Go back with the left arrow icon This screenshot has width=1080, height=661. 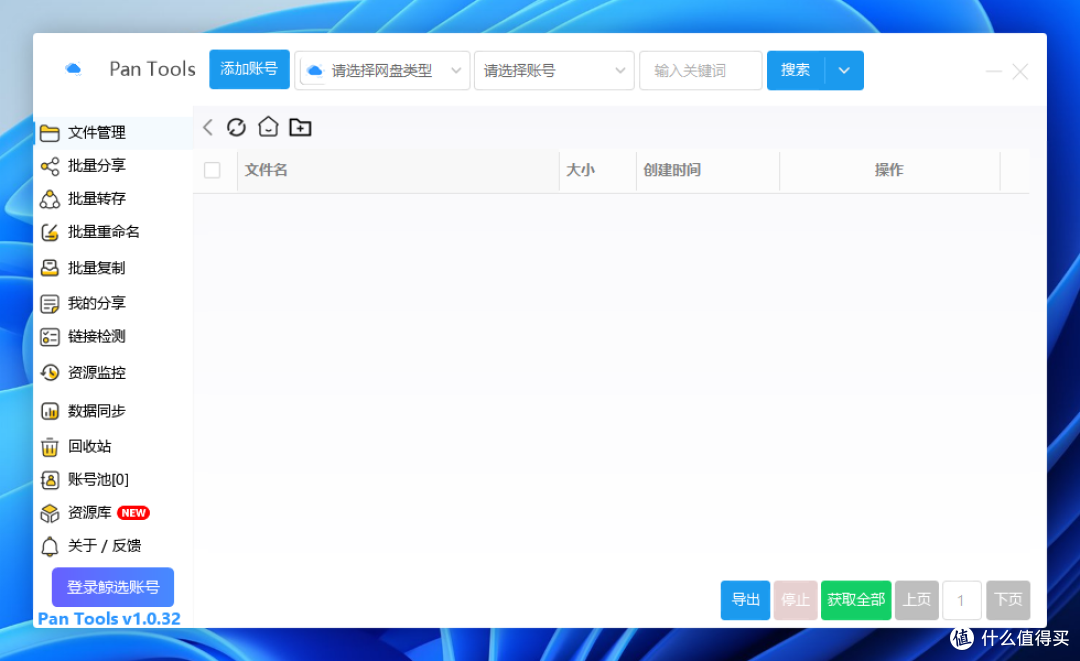pyautogui.click(x=208, y=127)
